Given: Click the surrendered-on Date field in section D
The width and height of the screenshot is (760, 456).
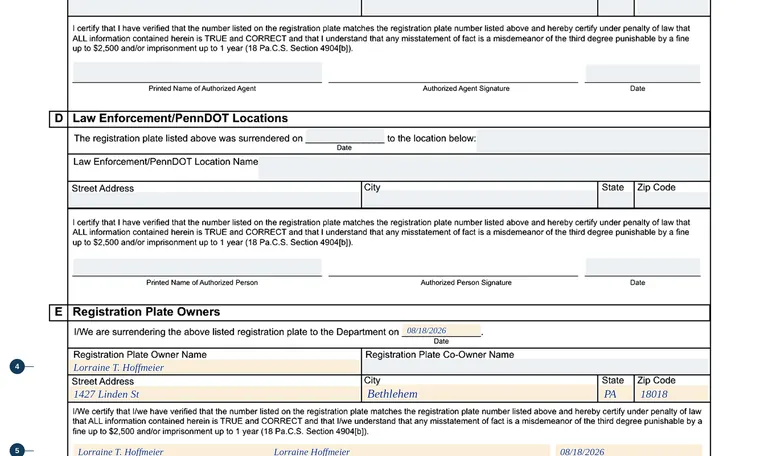Looking at the screenshot, I should click(345, 136).
